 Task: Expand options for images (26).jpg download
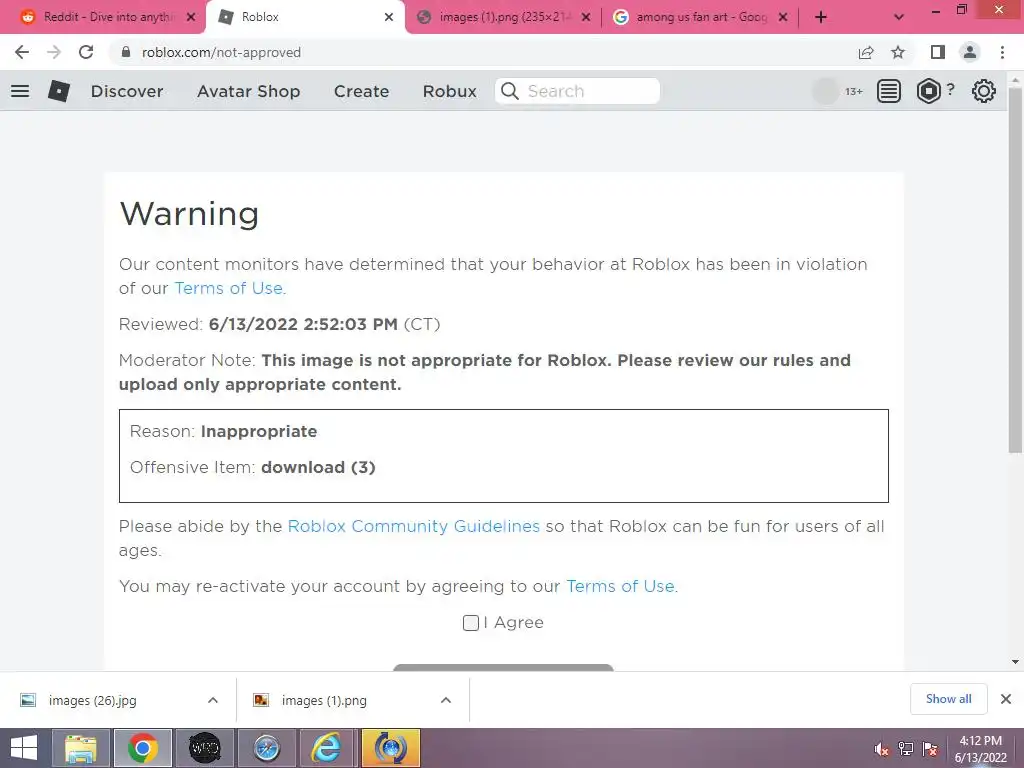(213, 700)
